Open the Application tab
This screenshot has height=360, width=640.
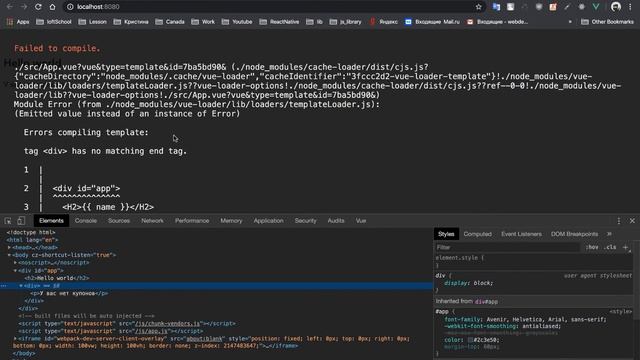[x=268, y=221]
